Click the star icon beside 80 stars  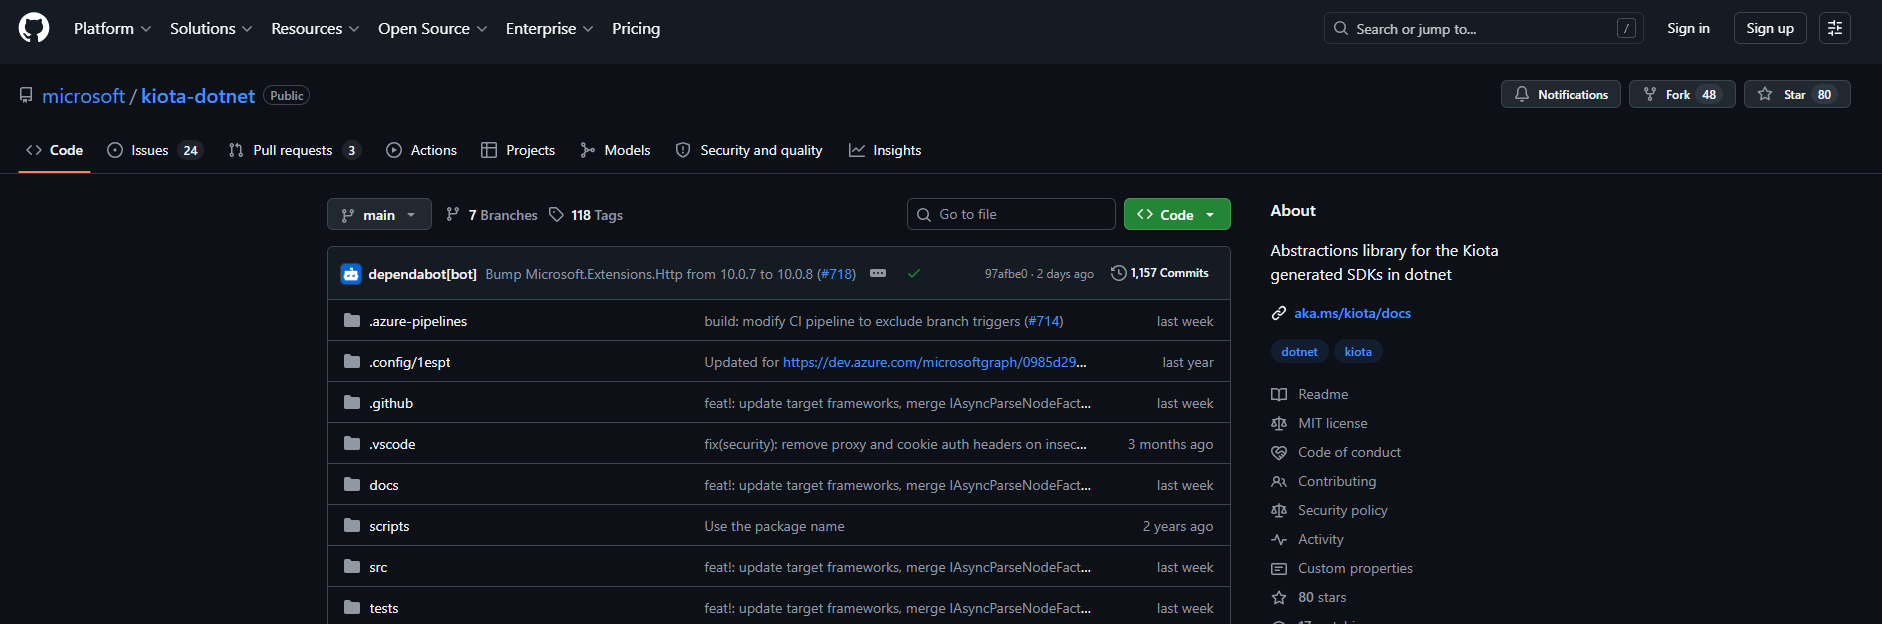1279,597
